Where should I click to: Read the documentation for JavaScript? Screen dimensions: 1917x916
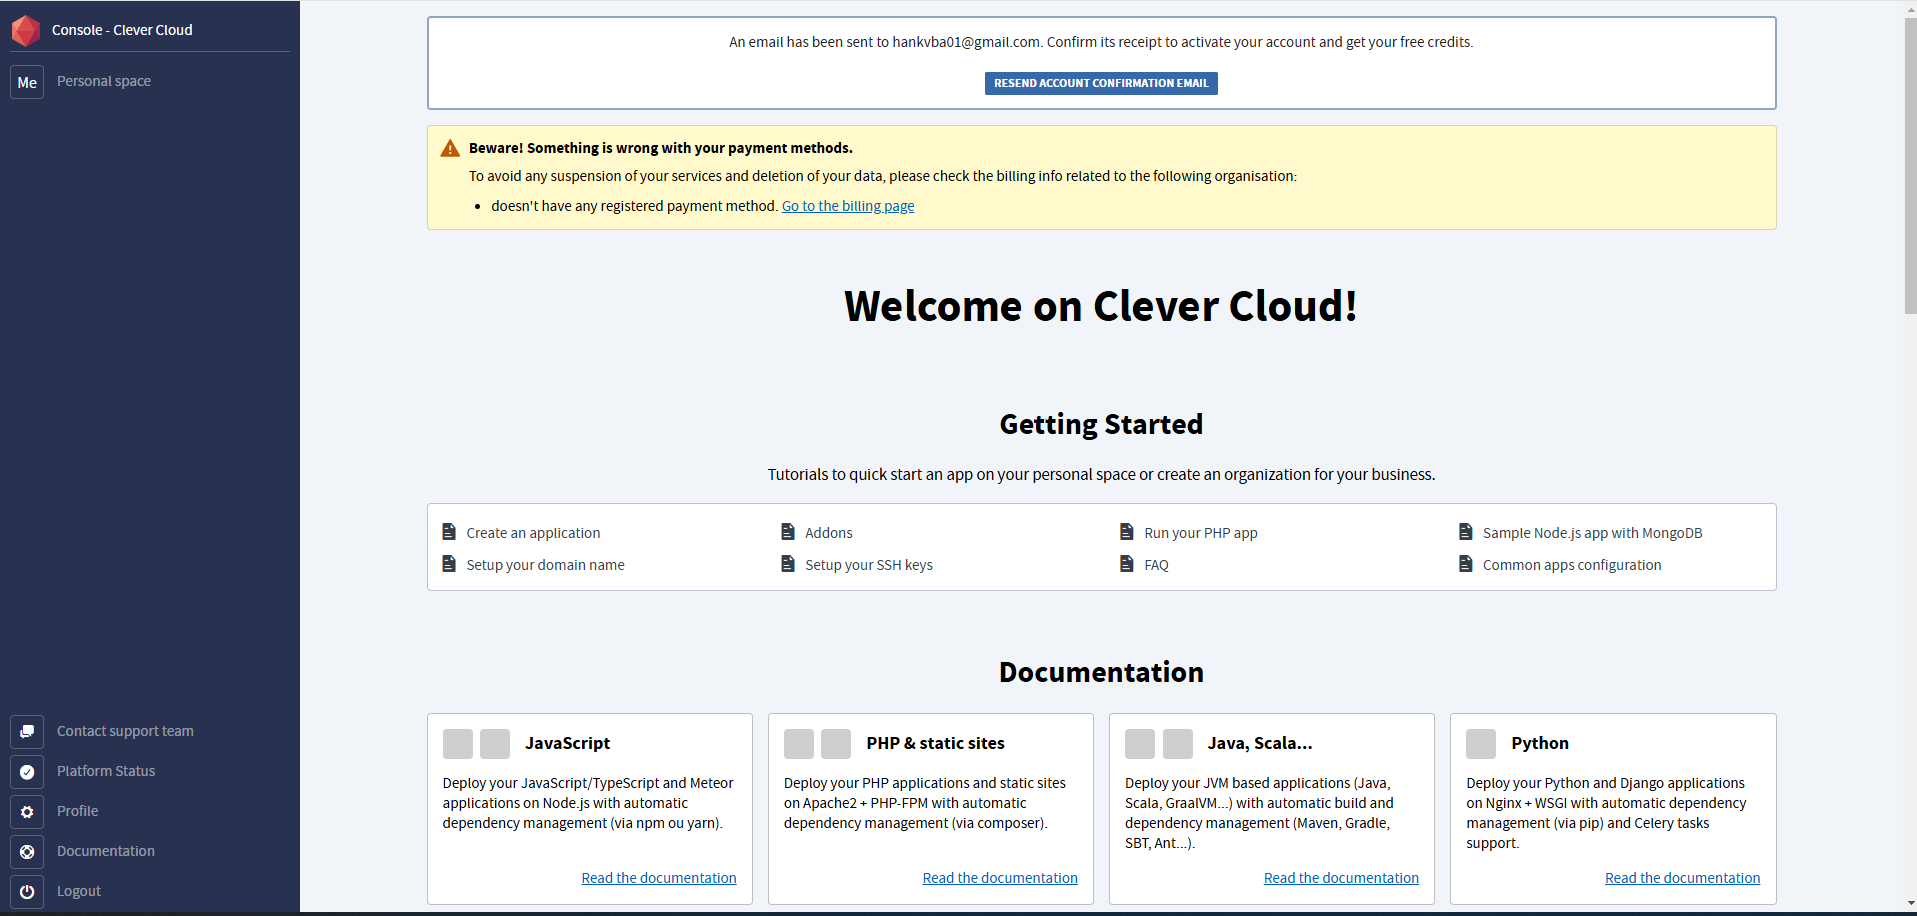click(659, 878)
